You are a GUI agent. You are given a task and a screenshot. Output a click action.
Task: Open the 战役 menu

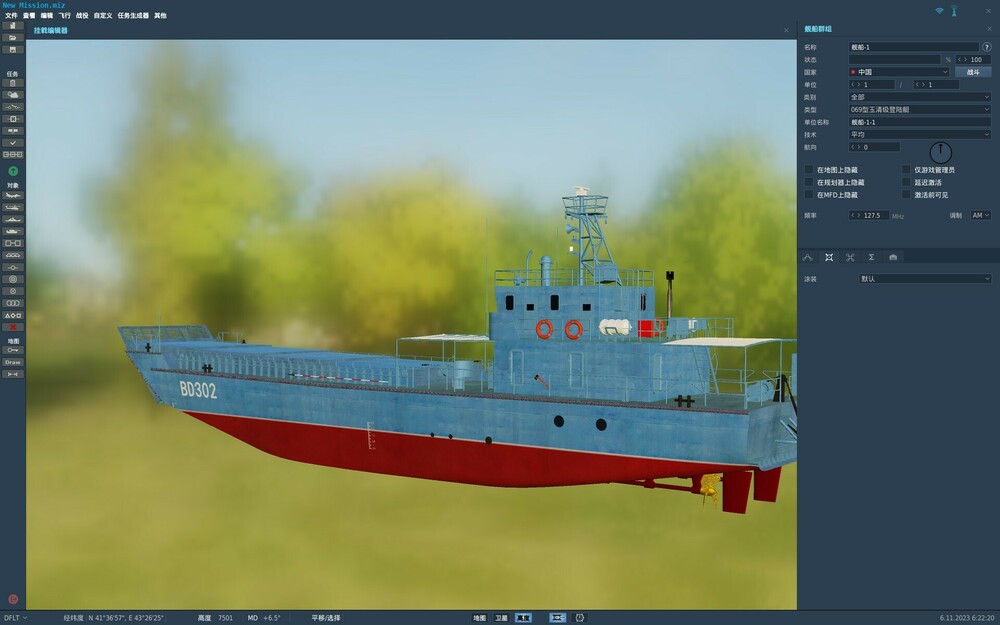point(82,15)
